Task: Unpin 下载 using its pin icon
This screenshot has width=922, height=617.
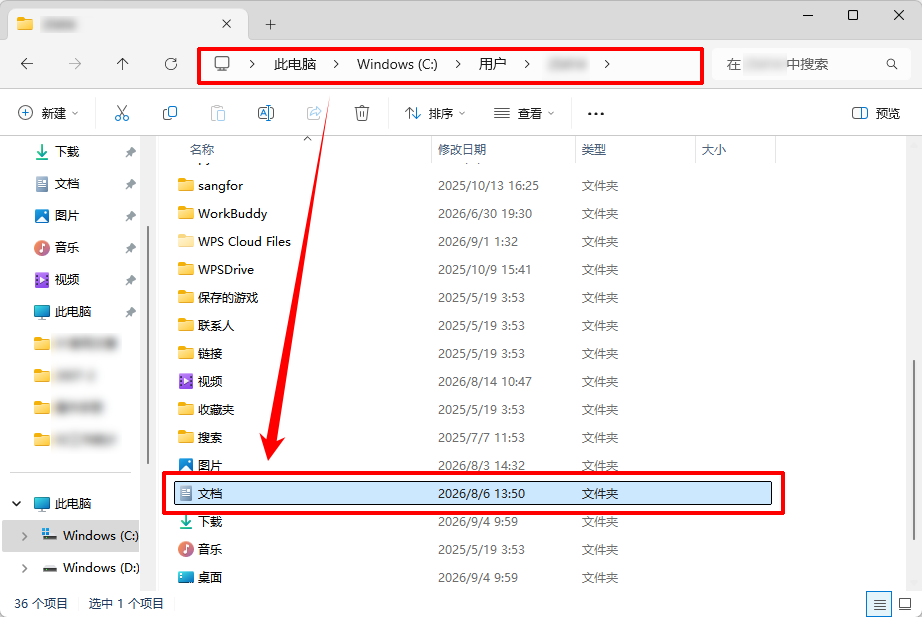Action: (131, 152)
